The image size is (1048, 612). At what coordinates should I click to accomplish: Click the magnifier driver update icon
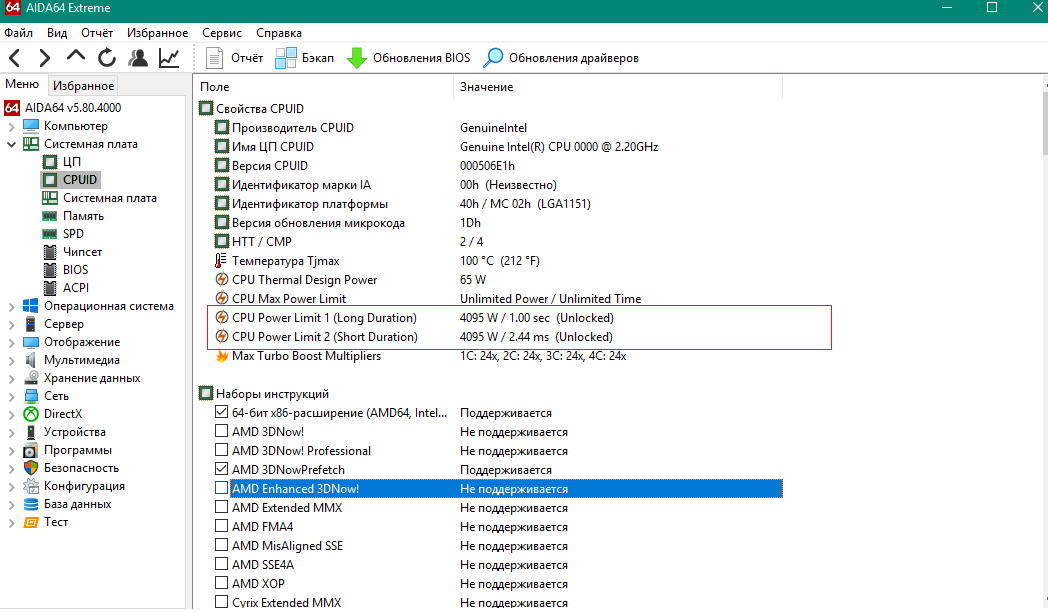493,58
